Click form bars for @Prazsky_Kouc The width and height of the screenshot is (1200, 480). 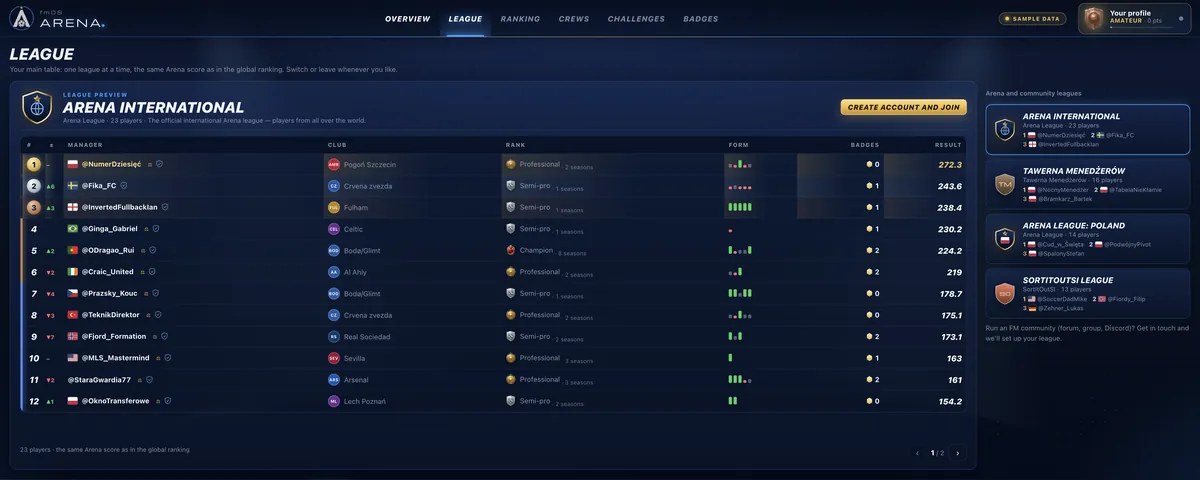click(x=740, y=293)
